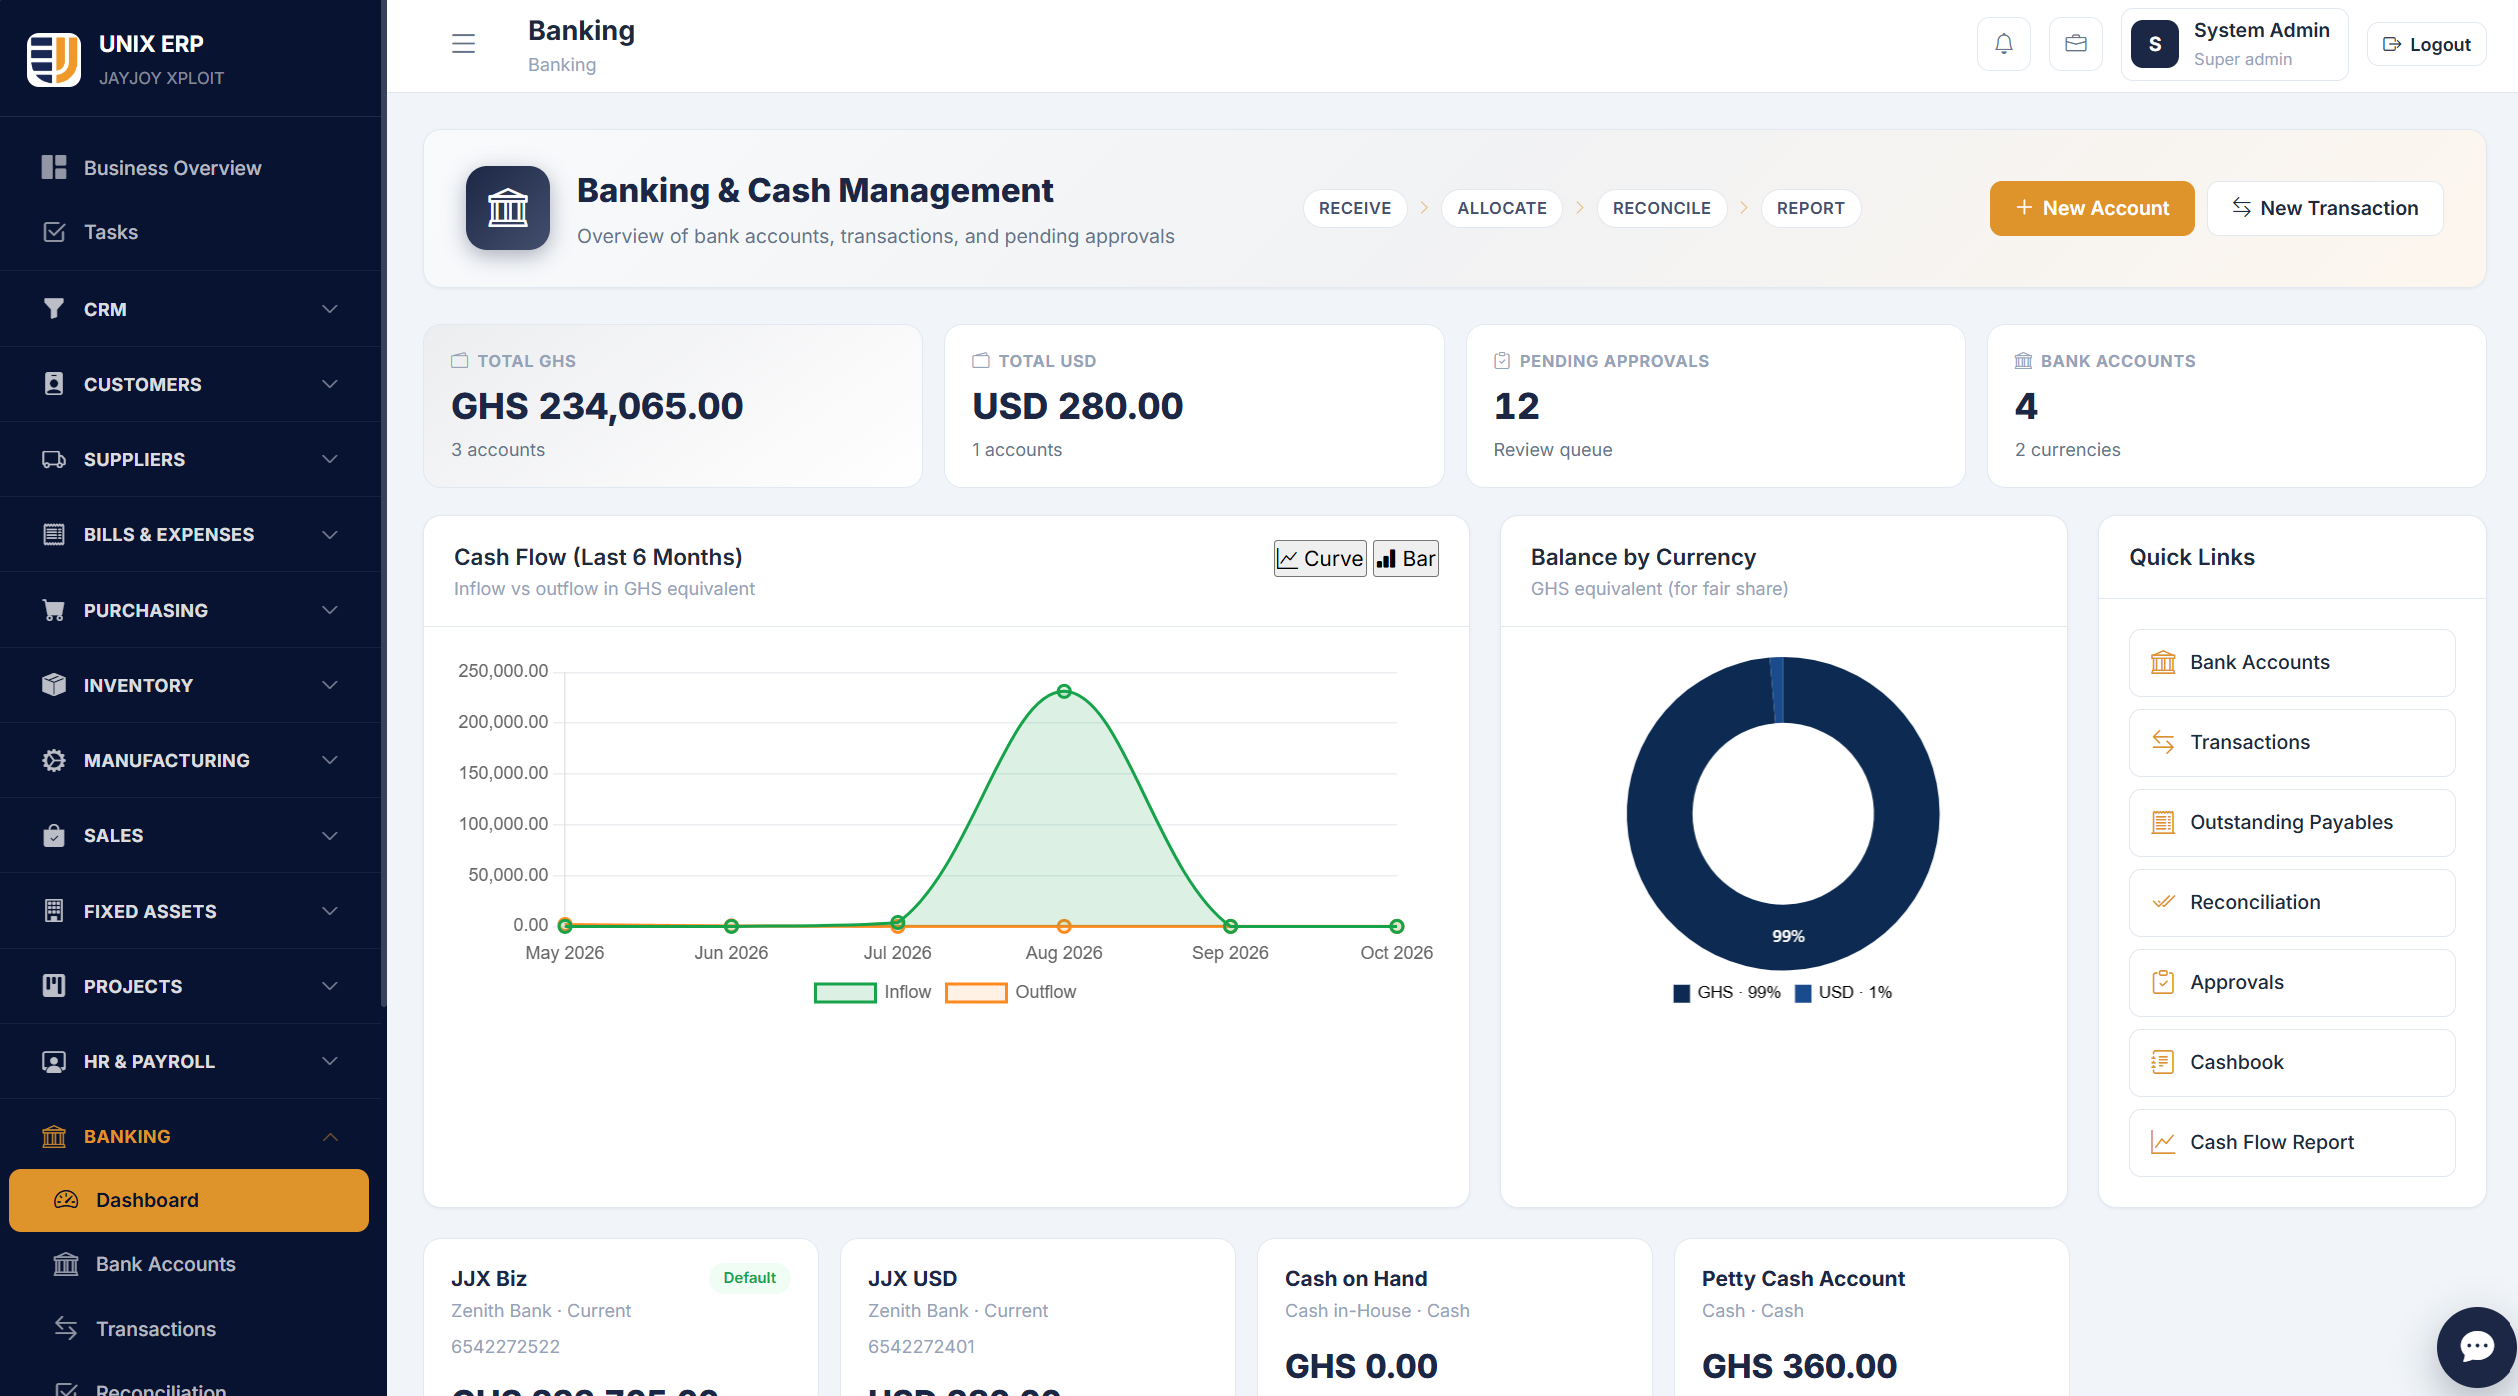Click the JJX Biz account card title
Screen dimensions: 2518x1396
489,1278
